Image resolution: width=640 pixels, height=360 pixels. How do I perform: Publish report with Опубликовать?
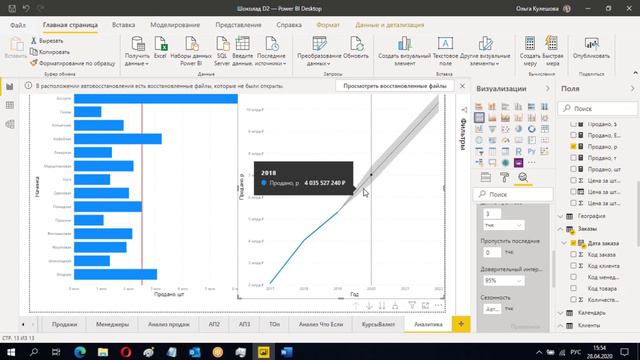point(591,47)
